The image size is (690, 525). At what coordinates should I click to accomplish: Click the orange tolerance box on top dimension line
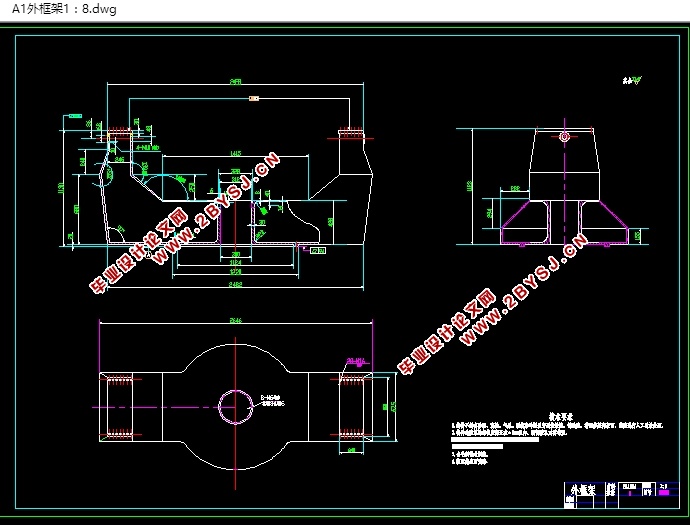[254, 99]
